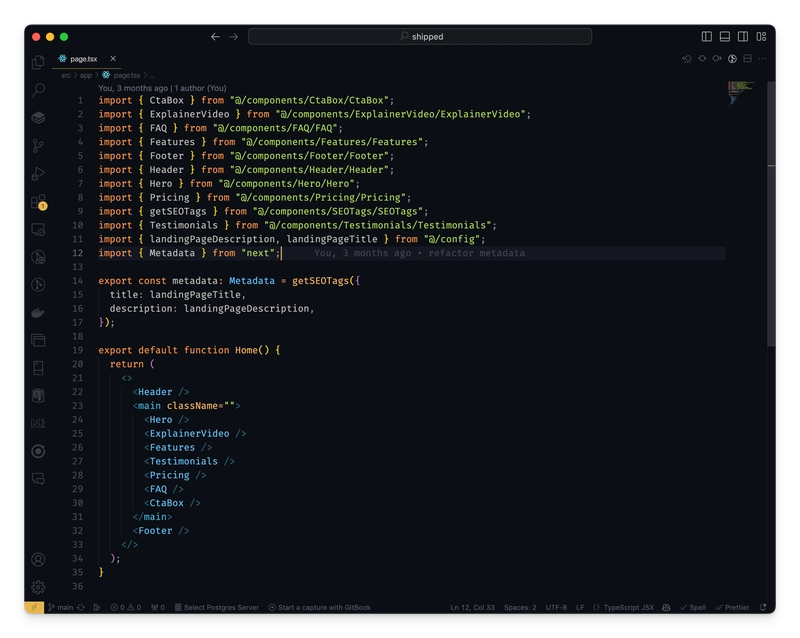Open Prettier formatter status
The height and width of the screenshot is (638, 800).
click(732, 607)
